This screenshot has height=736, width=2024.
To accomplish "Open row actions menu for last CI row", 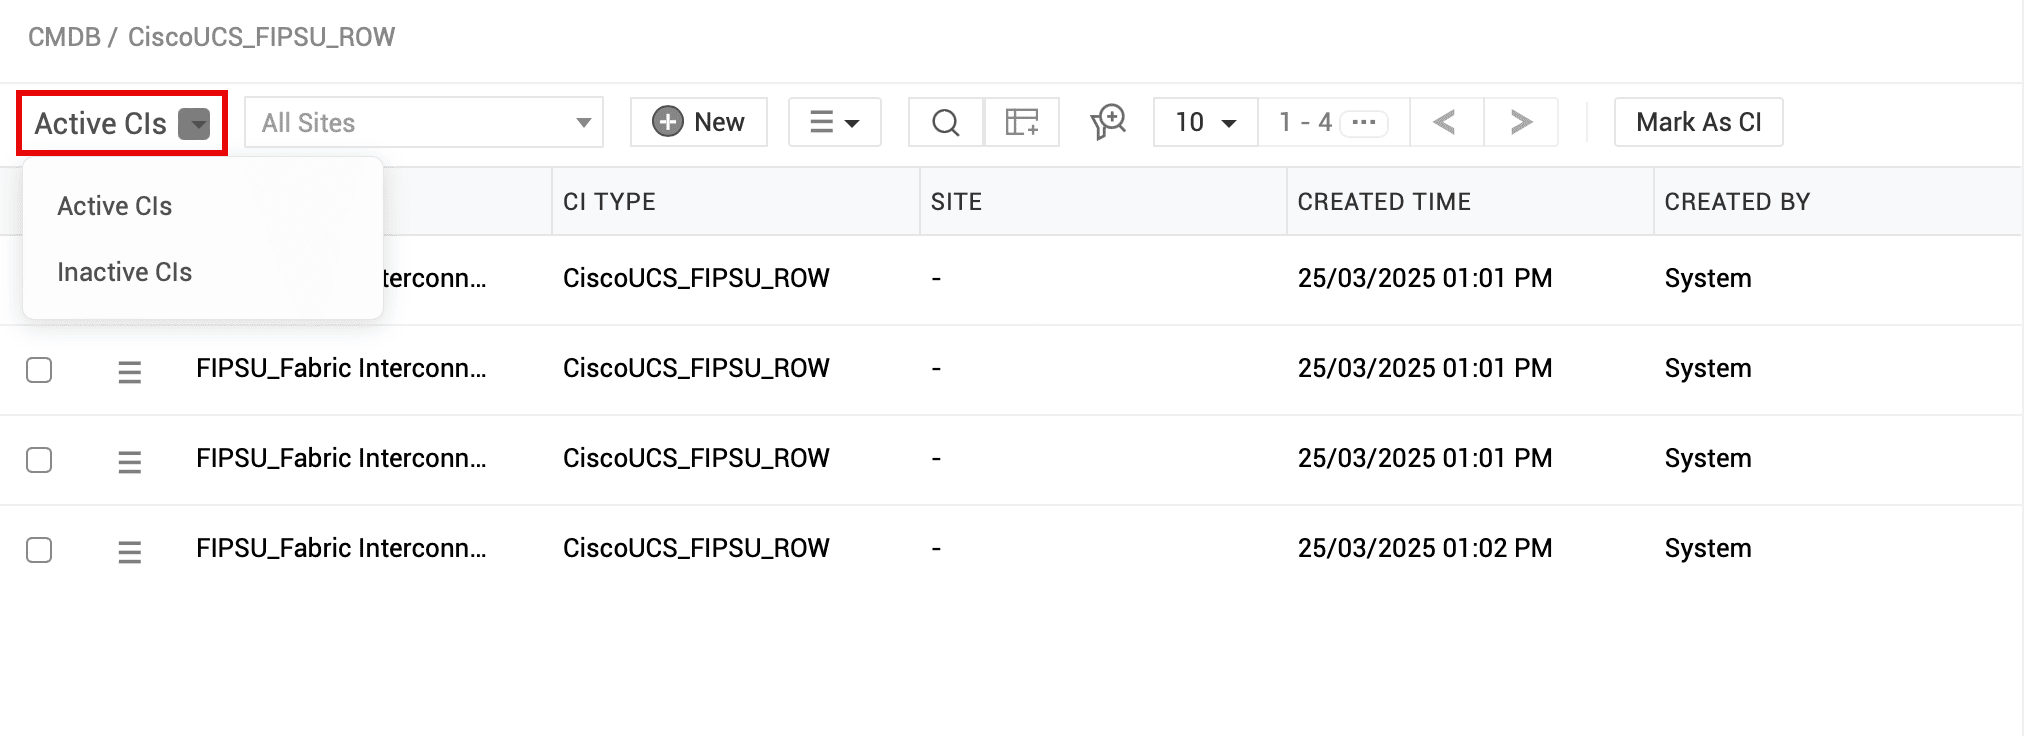I will pos(129,552).
